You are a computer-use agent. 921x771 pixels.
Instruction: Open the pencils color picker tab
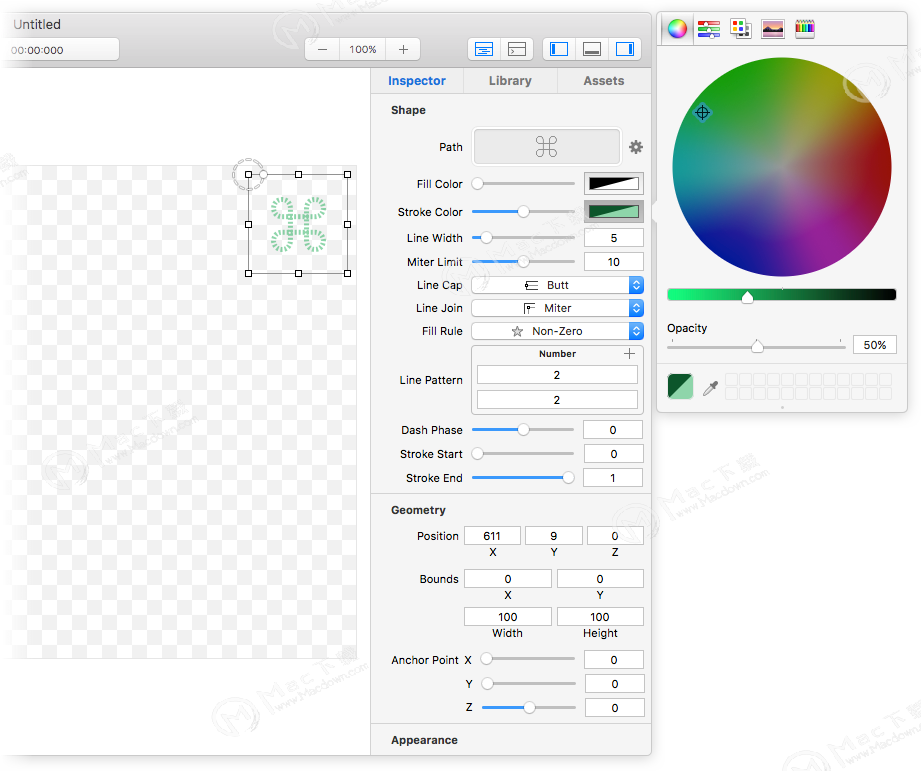pyautogui.click(x=805, y=28)
